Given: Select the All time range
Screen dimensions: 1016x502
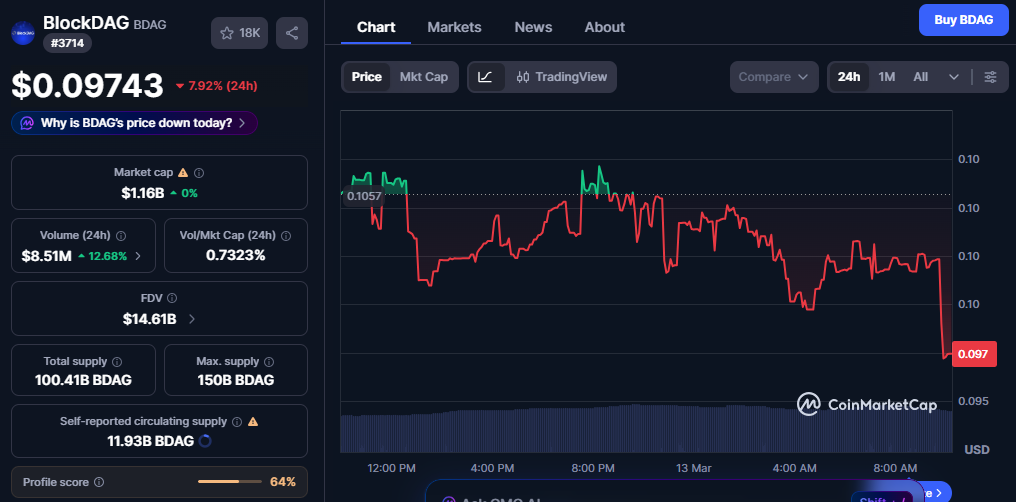Looking at the screenshot, I should tap(921, 77).
